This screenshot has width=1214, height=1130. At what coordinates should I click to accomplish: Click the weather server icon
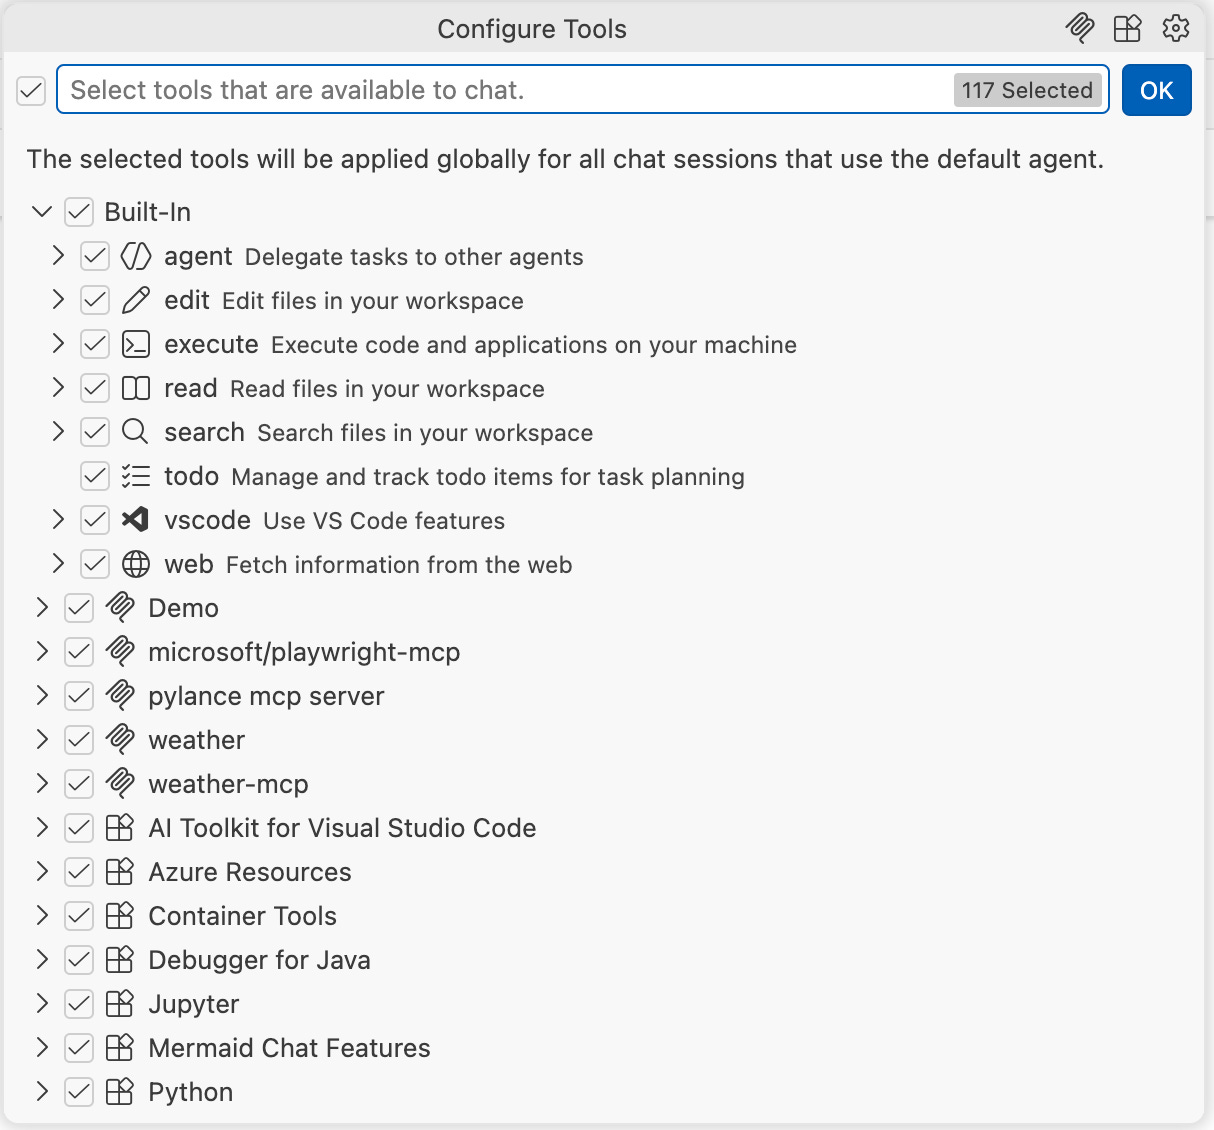pos(120,740)
